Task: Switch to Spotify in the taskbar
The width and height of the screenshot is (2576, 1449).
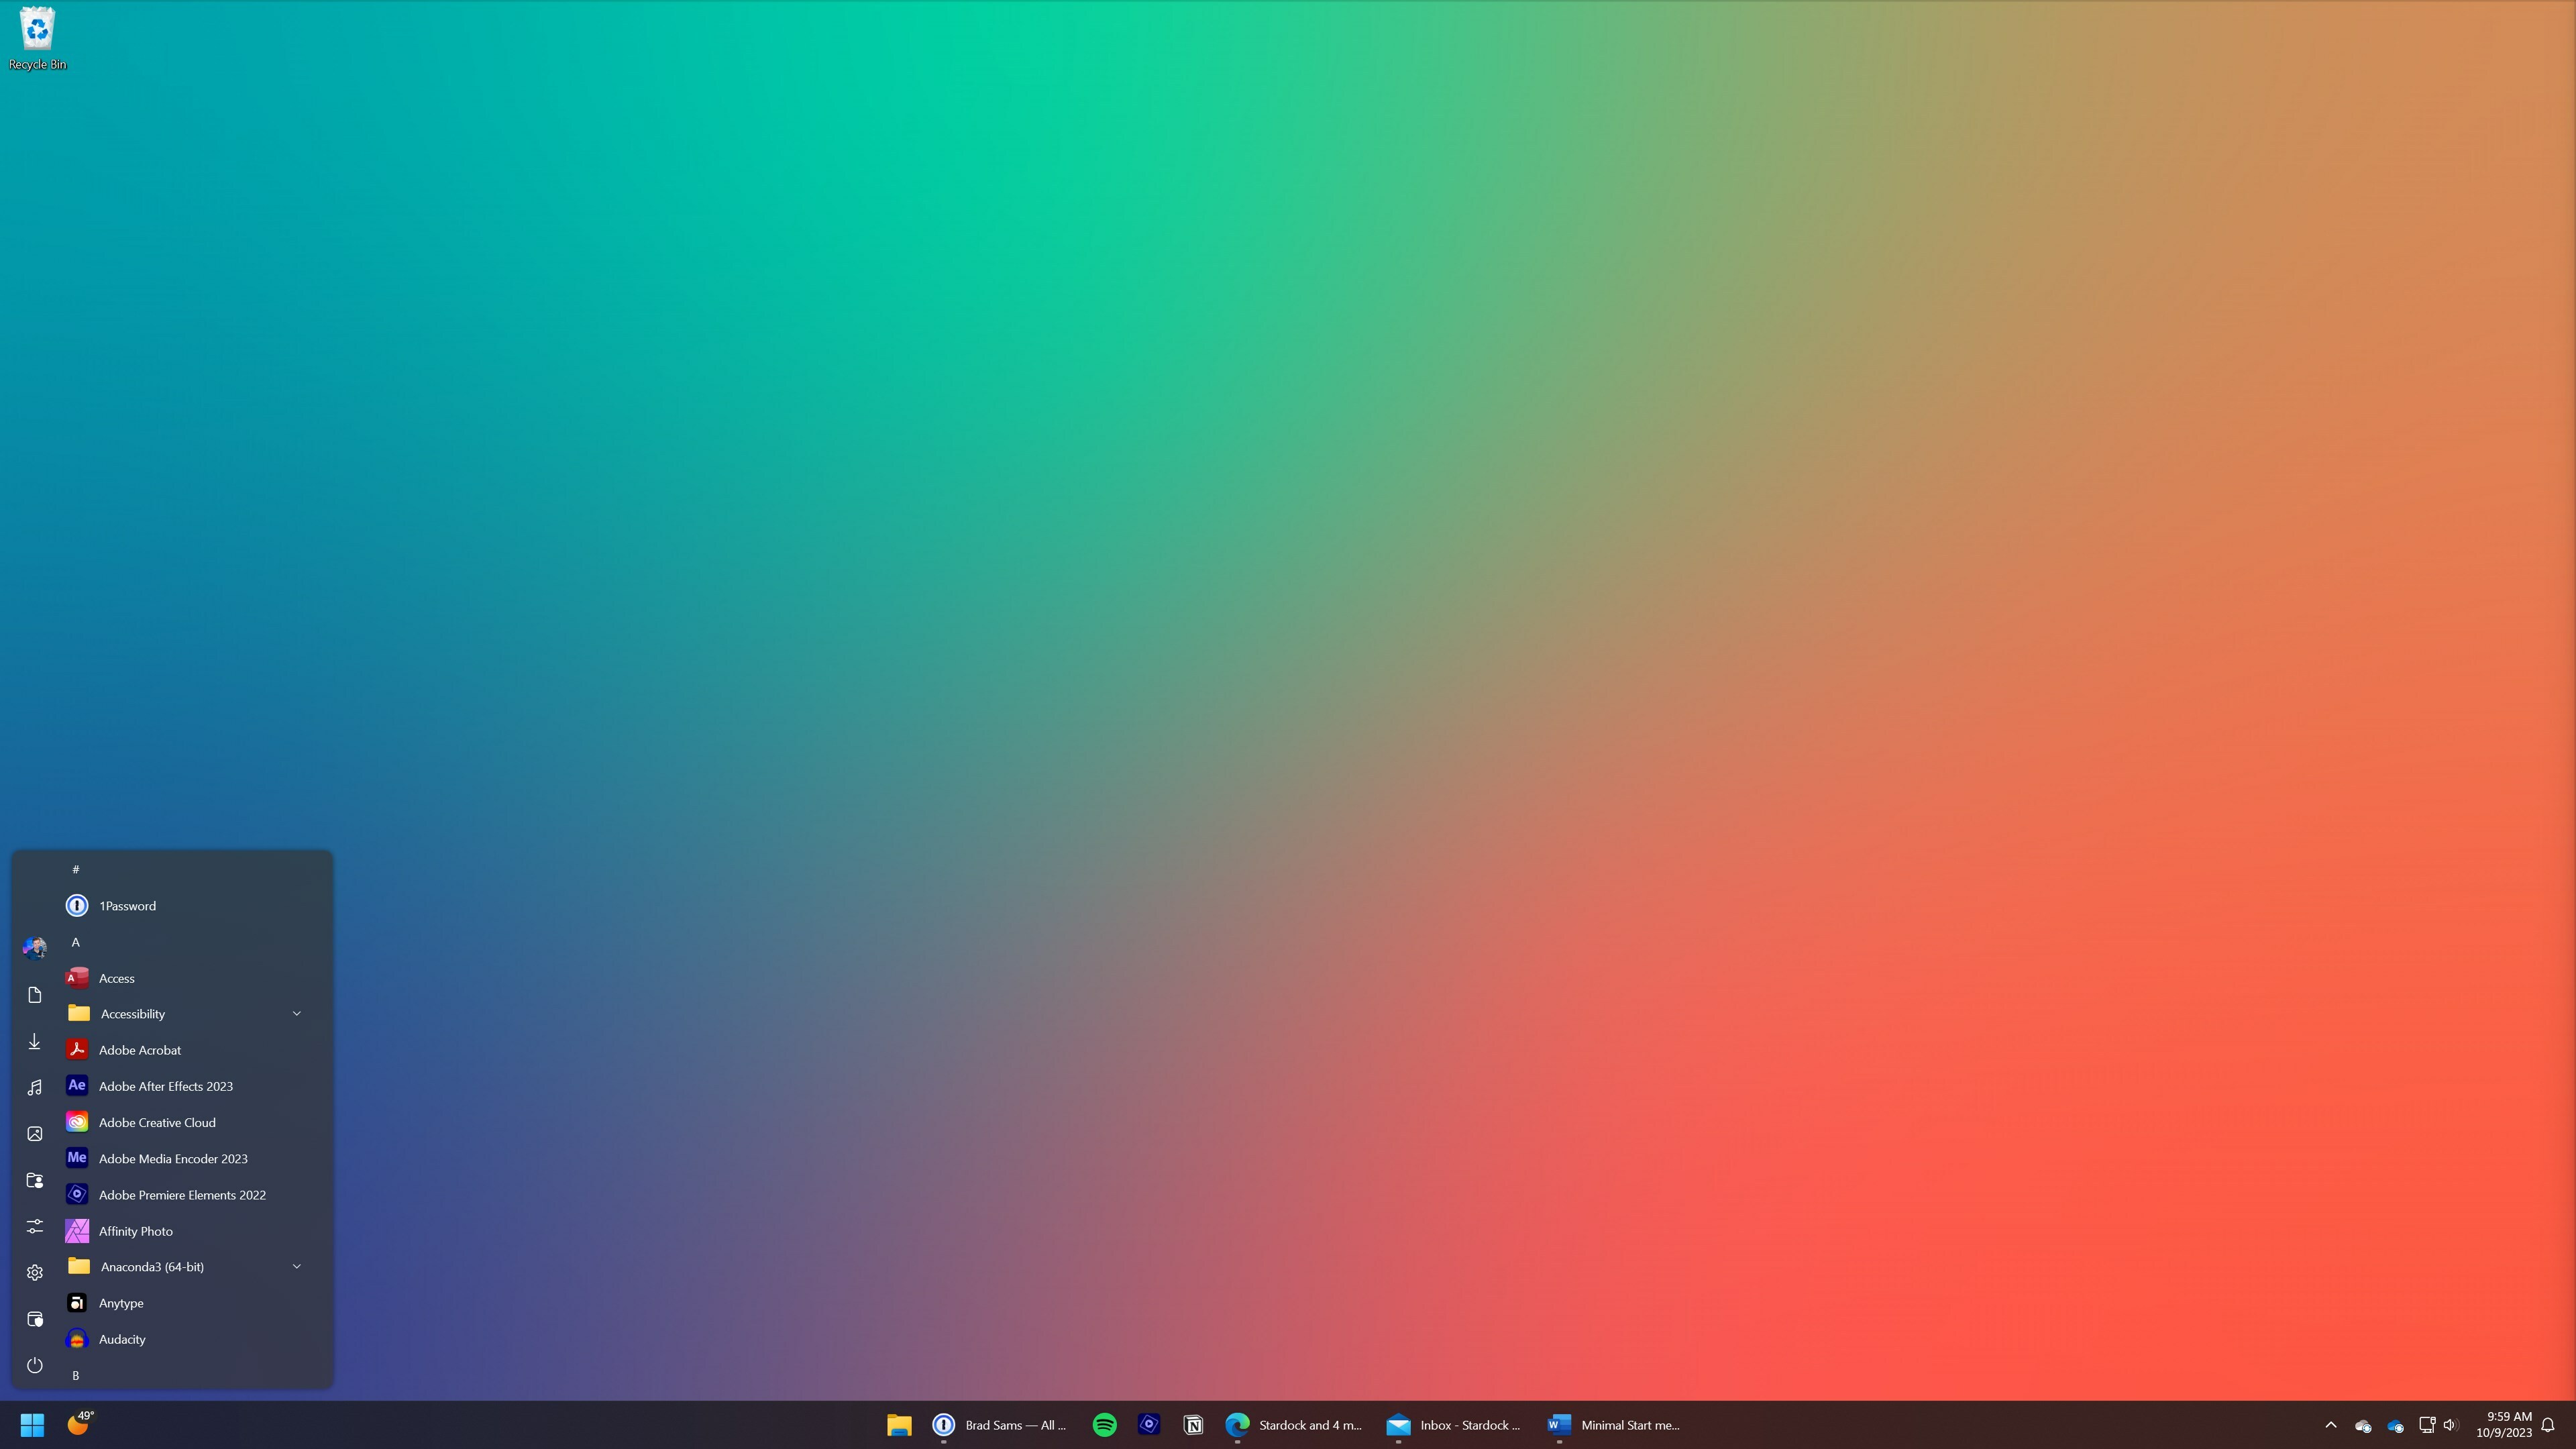Action: 1104,1425
